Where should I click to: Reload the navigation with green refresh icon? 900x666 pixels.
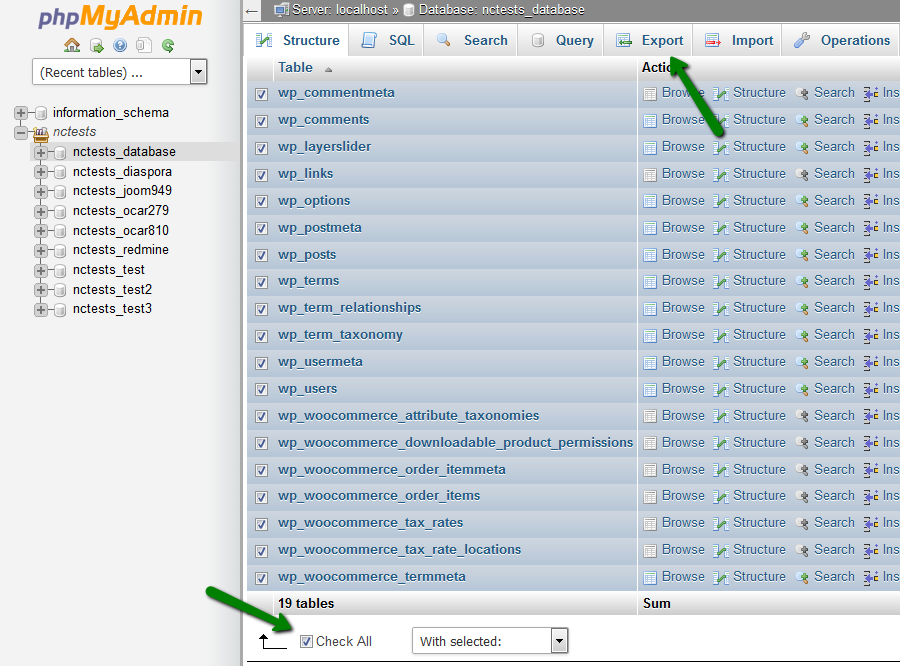click(x=168, y=45)
